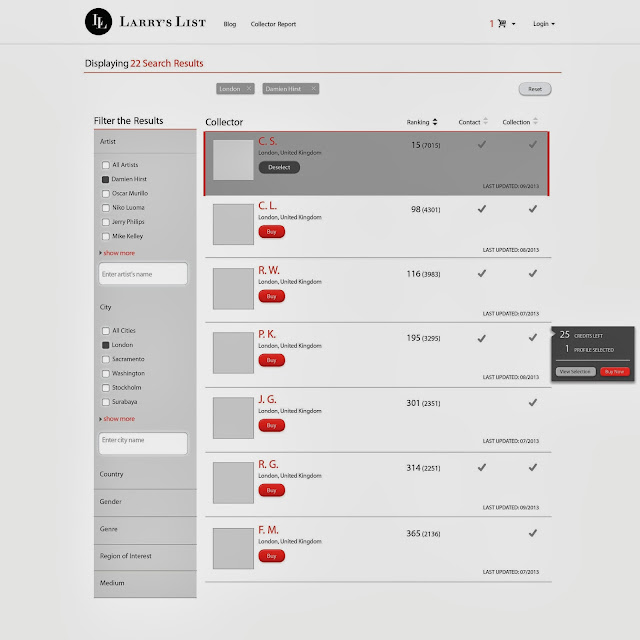Viewport: 640px width, 640px height.
Task: Check the Stockholm checkbox
Action: pyautogui.click(x=106, y=388)
